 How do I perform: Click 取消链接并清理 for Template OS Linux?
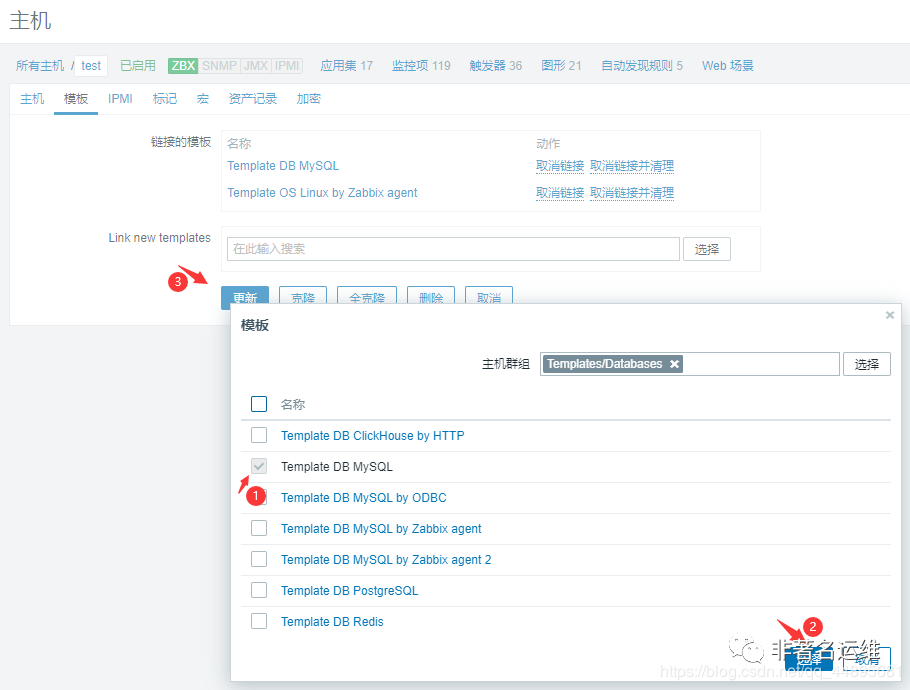[x=631, y=193]
